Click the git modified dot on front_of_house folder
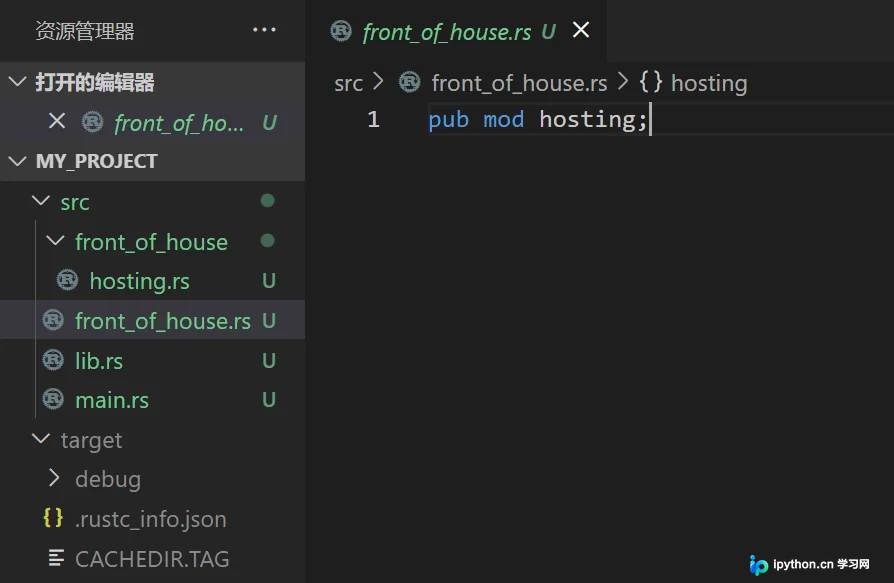Screen dimensions: 894x583 (x=267, y=240)
